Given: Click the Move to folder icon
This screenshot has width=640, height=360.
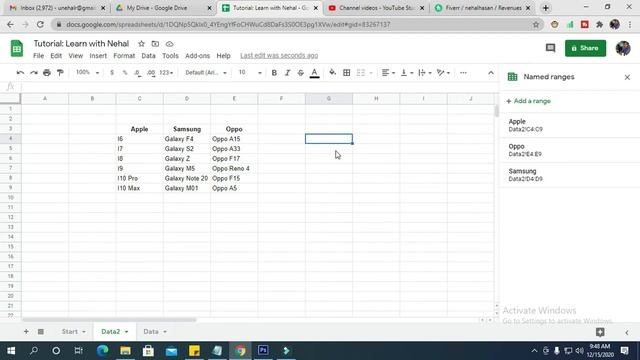Looking at the screenshot, I should pos(155,44).
